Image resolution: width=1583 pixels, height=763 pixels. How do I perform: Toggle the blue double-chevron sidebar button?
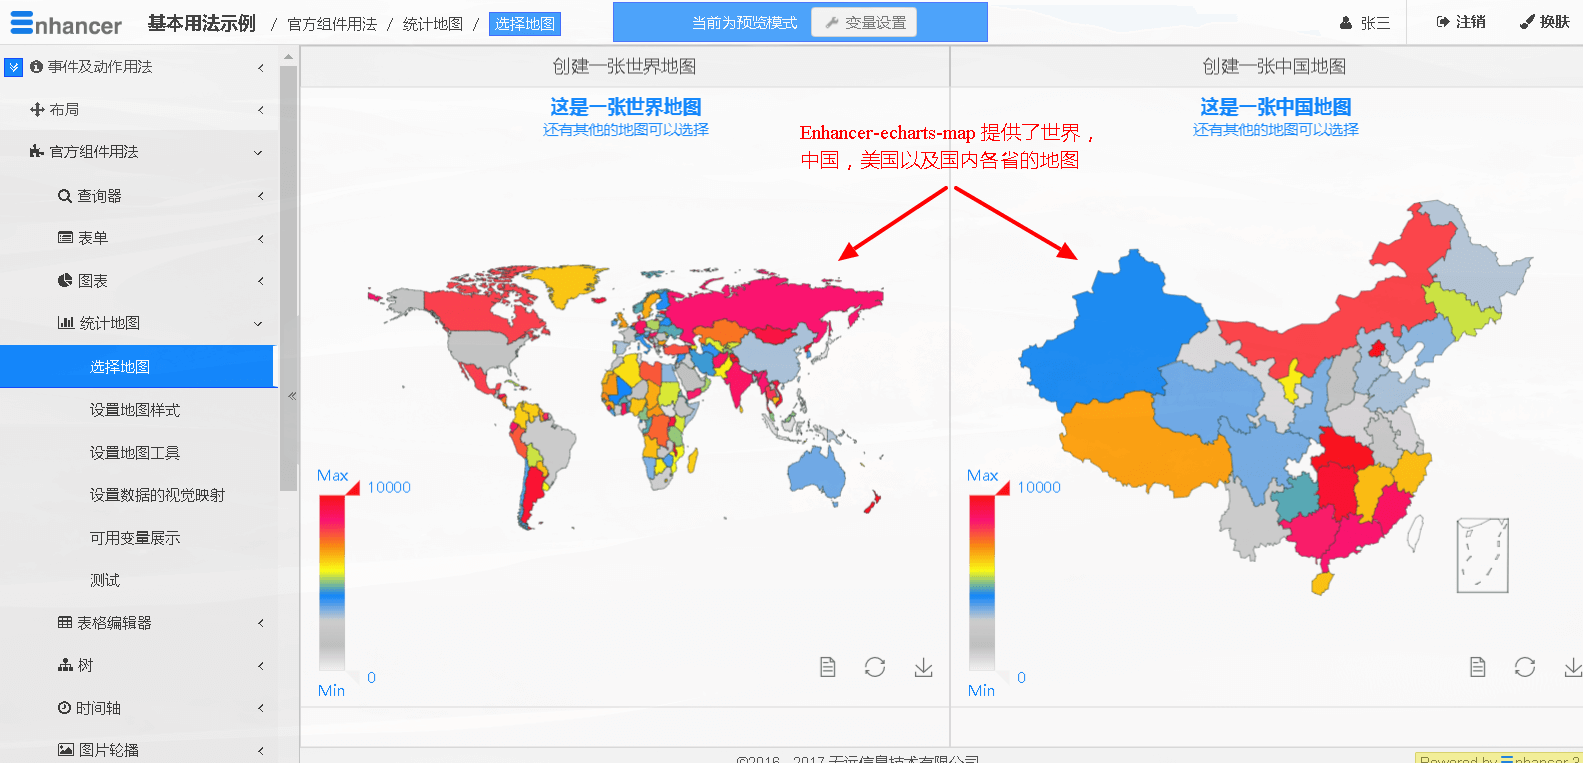[x=13, y=67]
